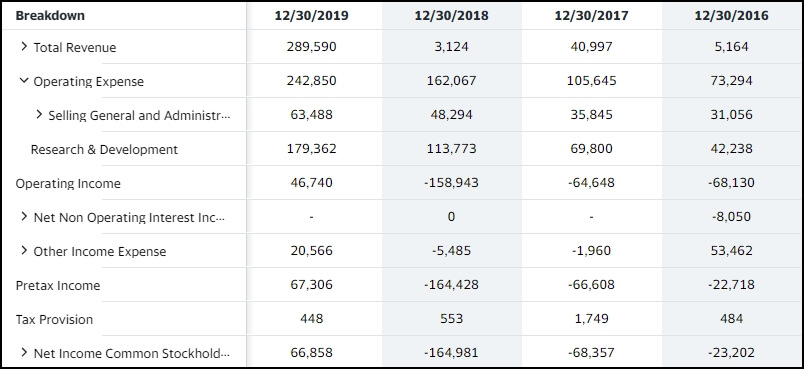Expand Net Non Operating Interest Income row

(x=24, y=216)
